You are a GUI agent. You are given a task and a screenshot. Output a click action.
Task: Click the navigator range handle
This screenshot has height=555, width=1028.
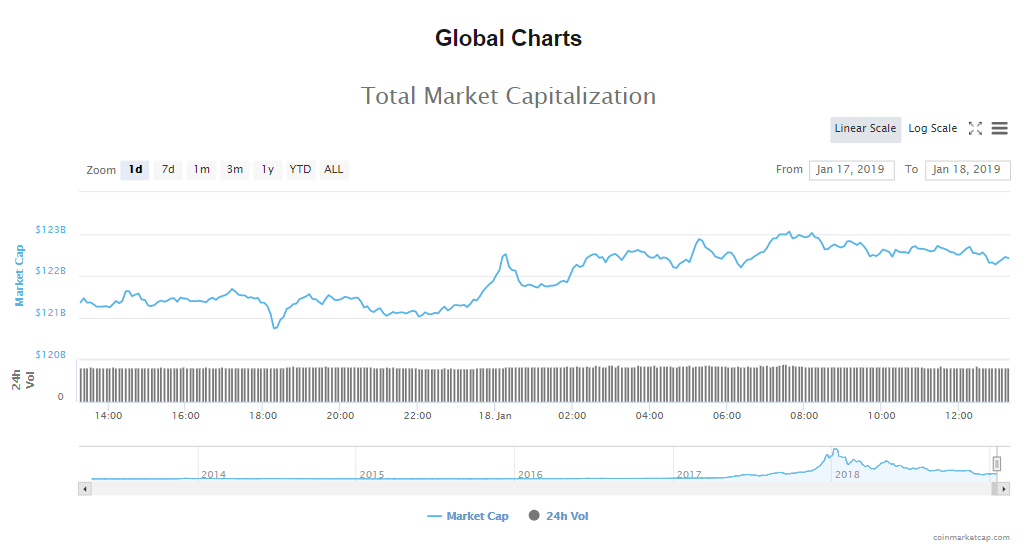pos(996,464)
